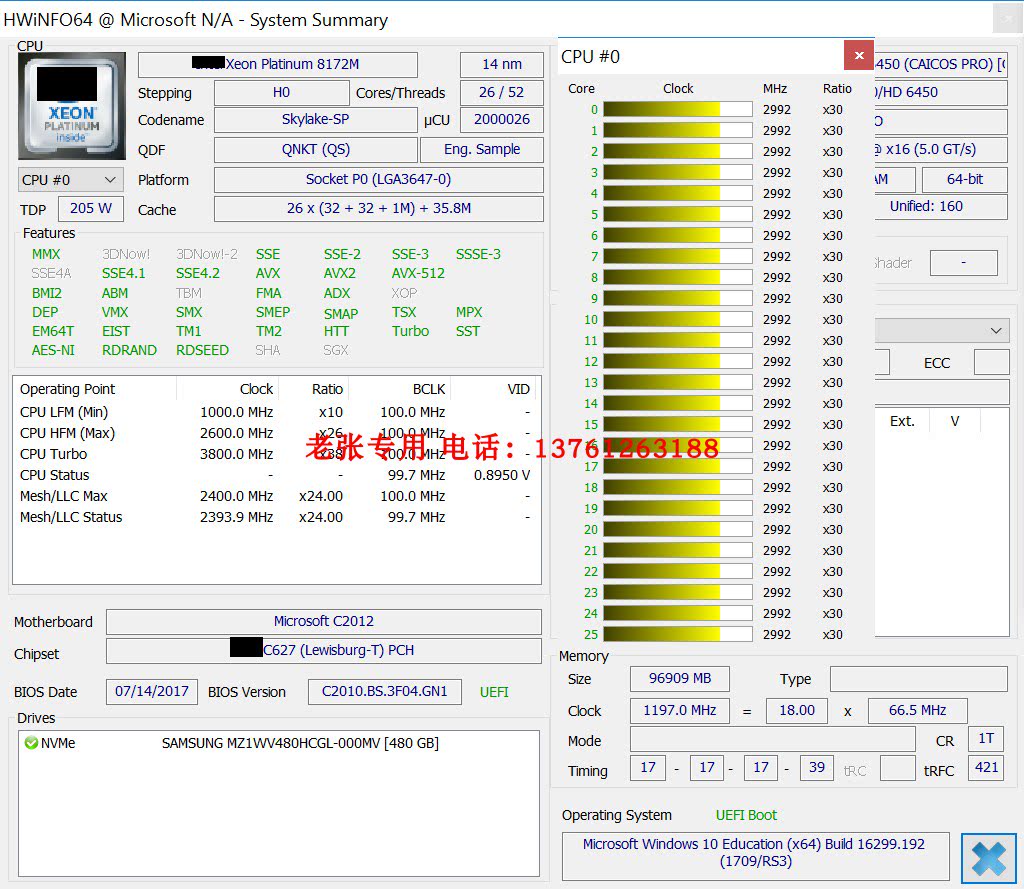
Task: Click the core 0 clock bar
Action: 678,110
